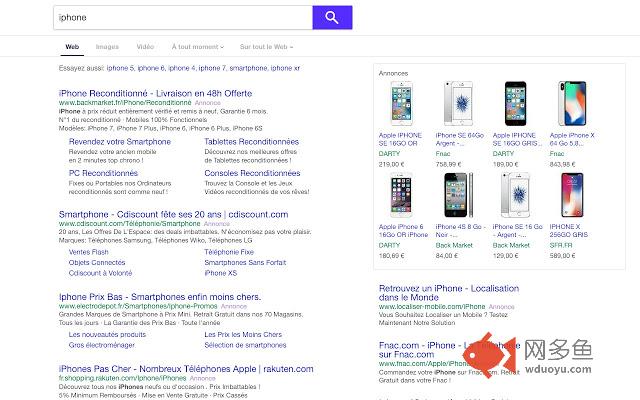640x400 pixels.
Task: Try the iphone 4 suggestion
Action: (182, 68)
